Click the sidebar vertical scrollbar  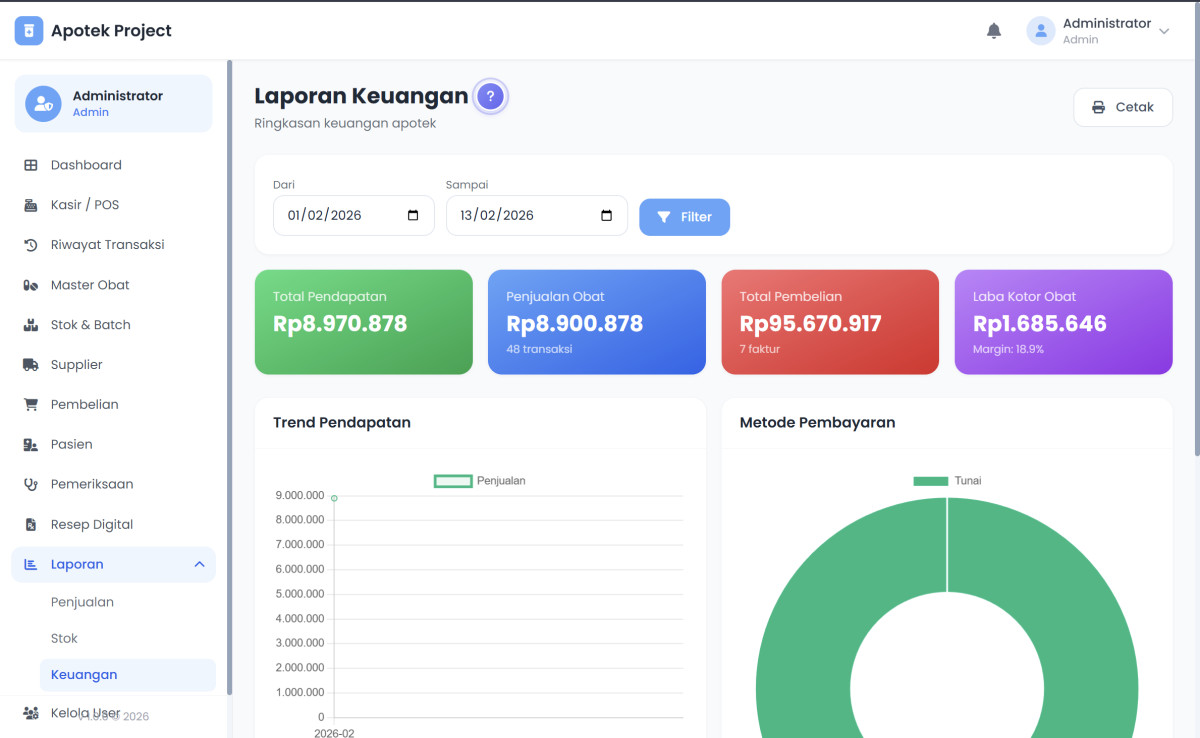[230, 378]
